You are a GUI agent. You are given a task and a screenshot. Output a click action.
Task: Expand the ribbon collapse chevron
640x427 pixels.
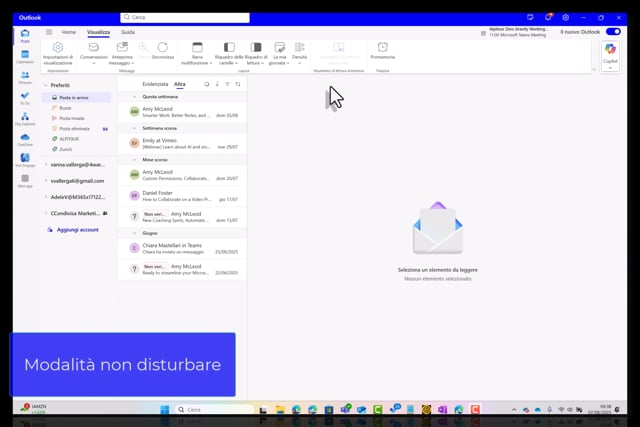594,69
